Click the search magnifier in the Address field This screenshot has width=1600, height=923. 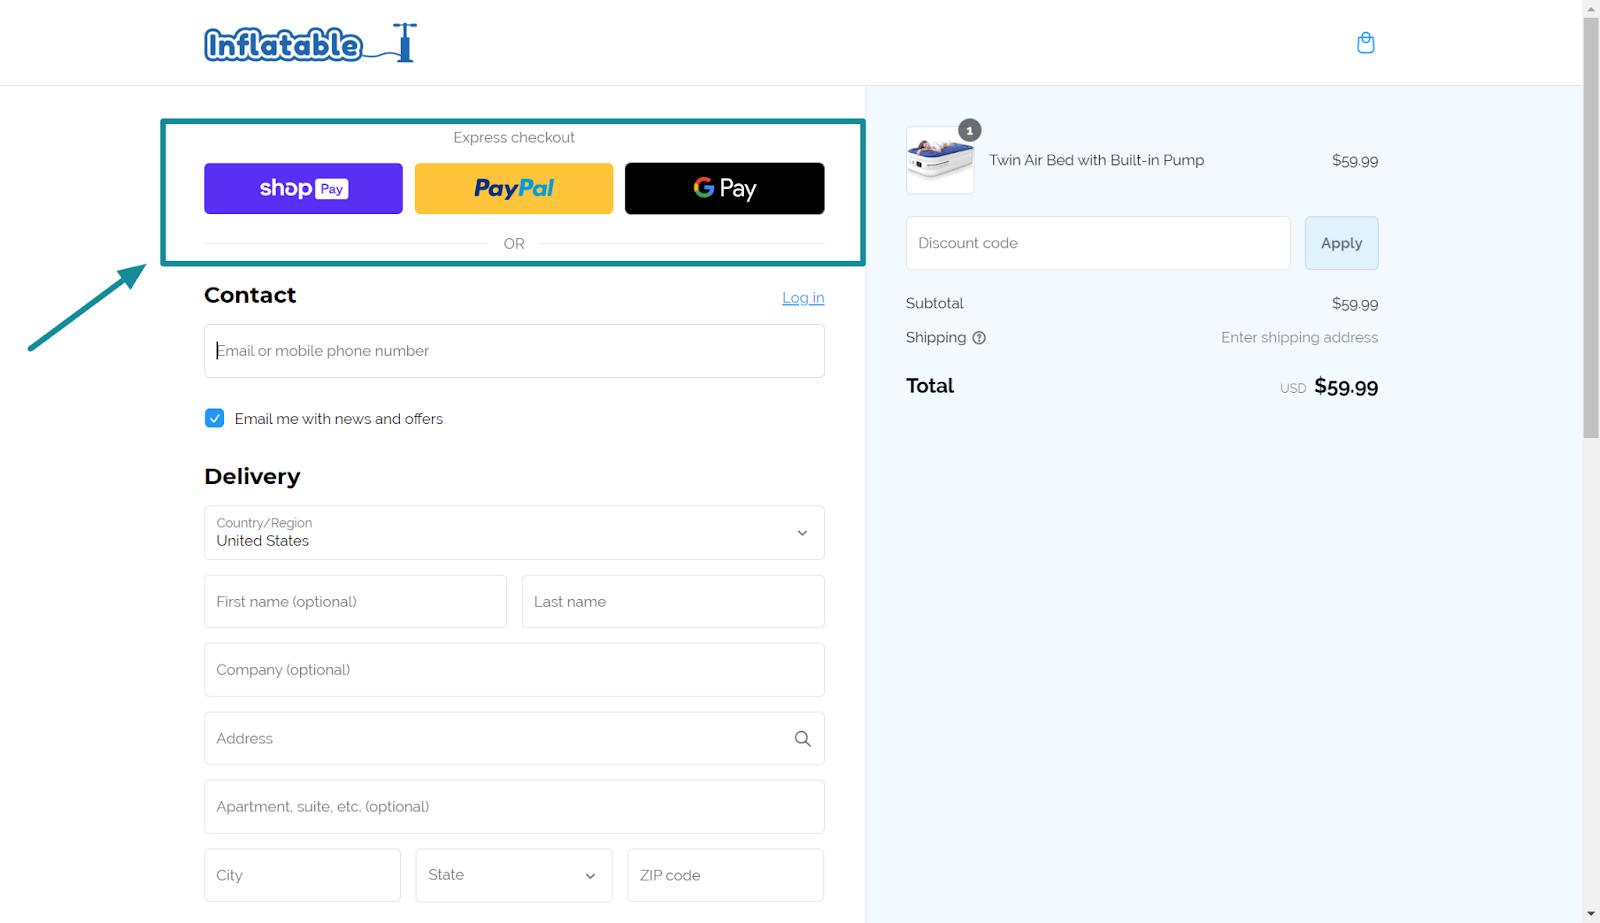click(801, 738)
